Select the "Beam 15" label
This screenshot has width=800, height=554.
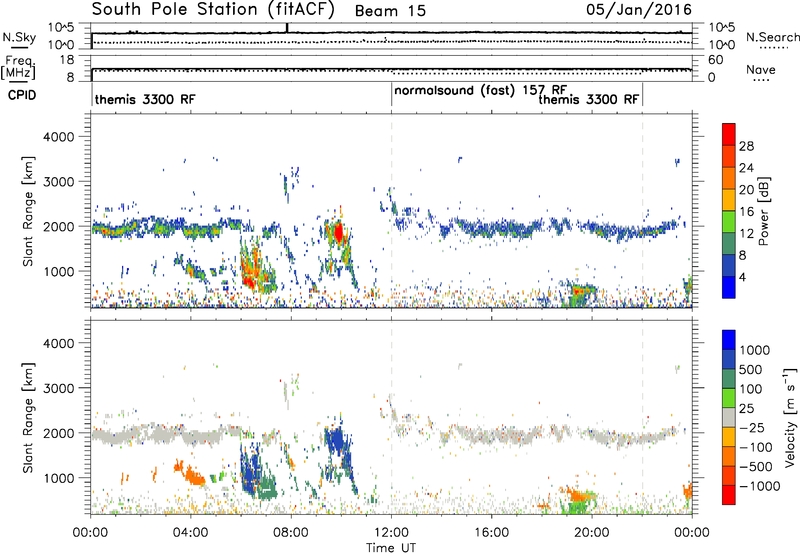tap(390, 11)
